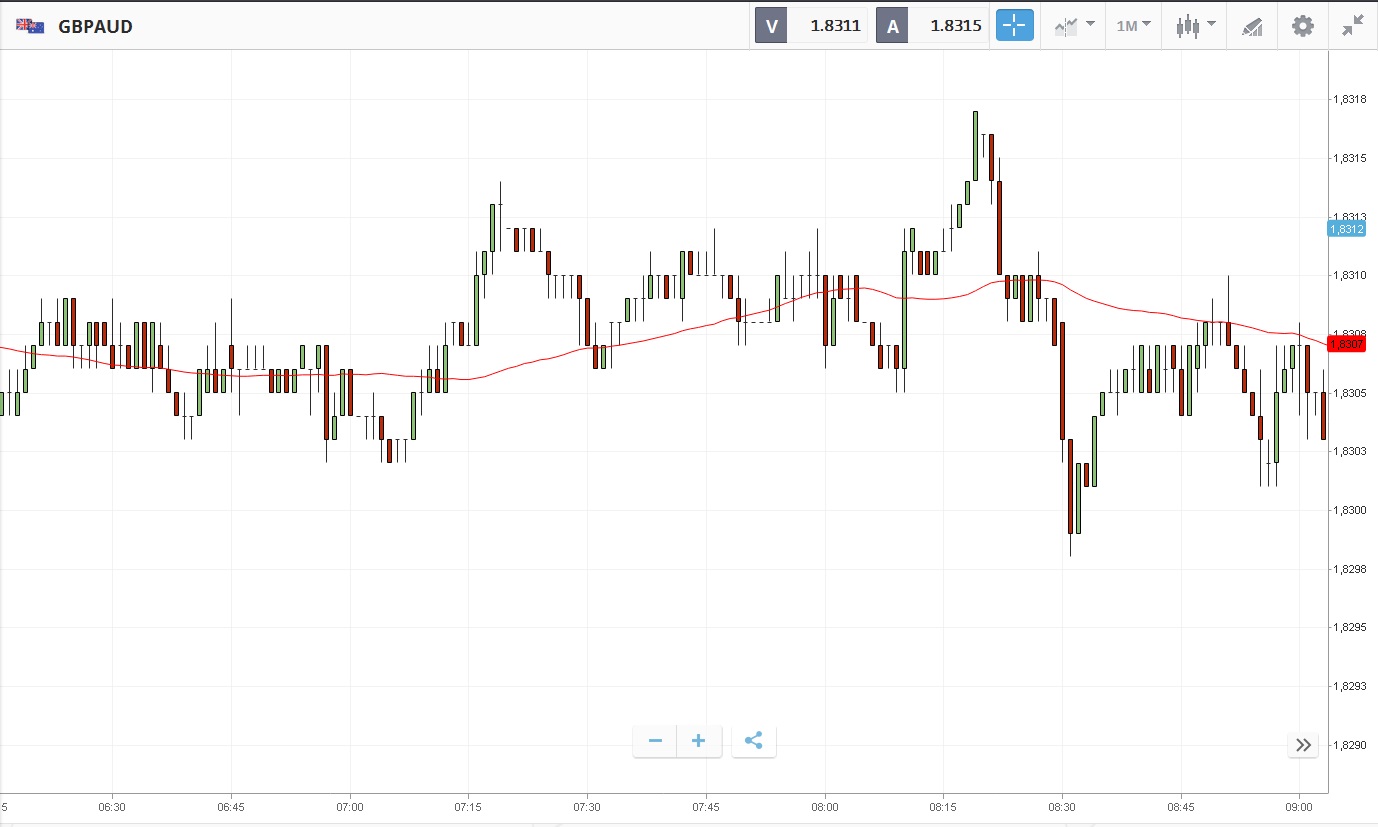The height and width of the screenshot is (827, 1378).
Task: Jump to latest with double-arrow button
Action: [x=1303, y=745]
